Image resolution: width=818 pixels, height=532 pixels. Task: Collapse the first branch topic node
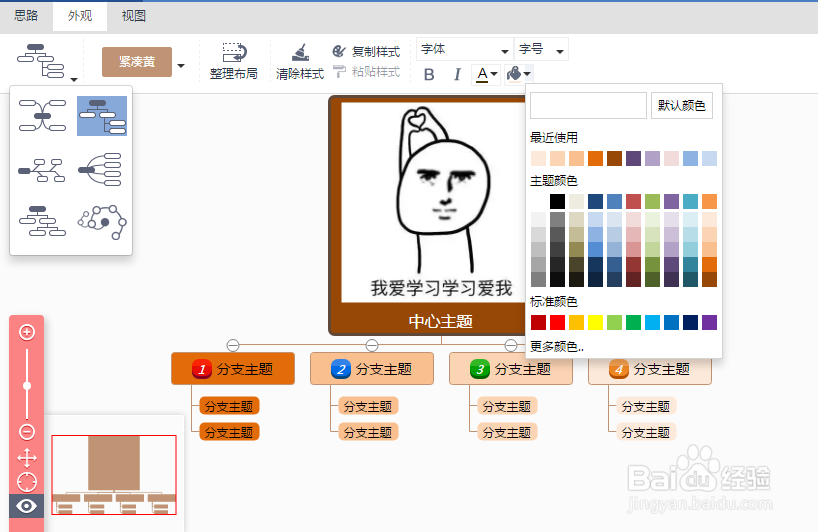(x=233, y=345)
